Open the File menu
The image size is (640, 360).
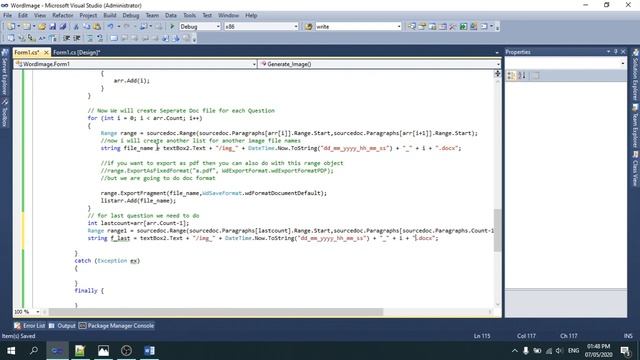[7, 15]
